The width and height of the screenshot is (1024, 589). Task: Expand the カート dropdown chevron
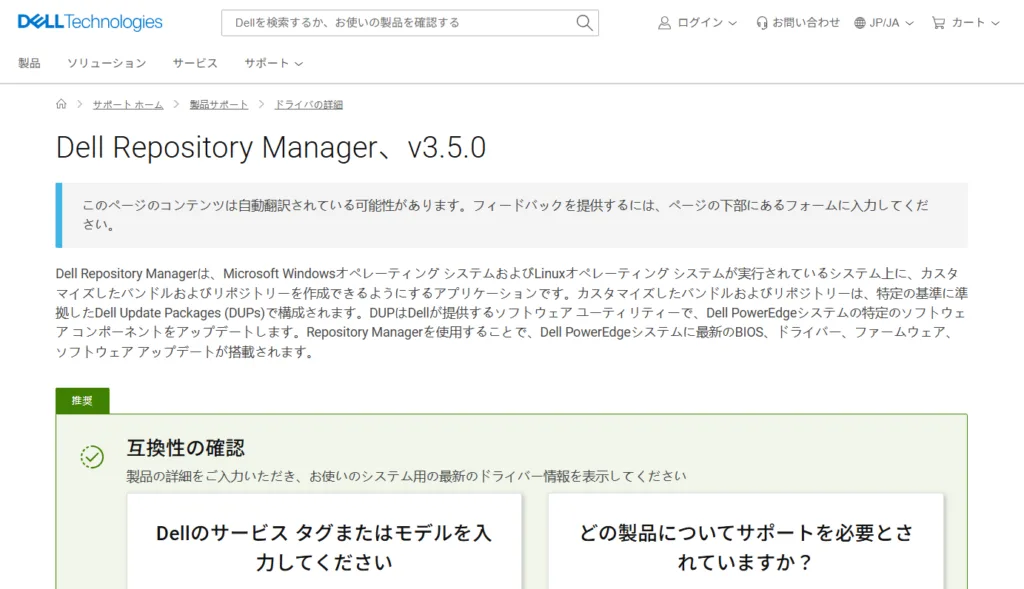pyautogui.click(x=995, y=23)
